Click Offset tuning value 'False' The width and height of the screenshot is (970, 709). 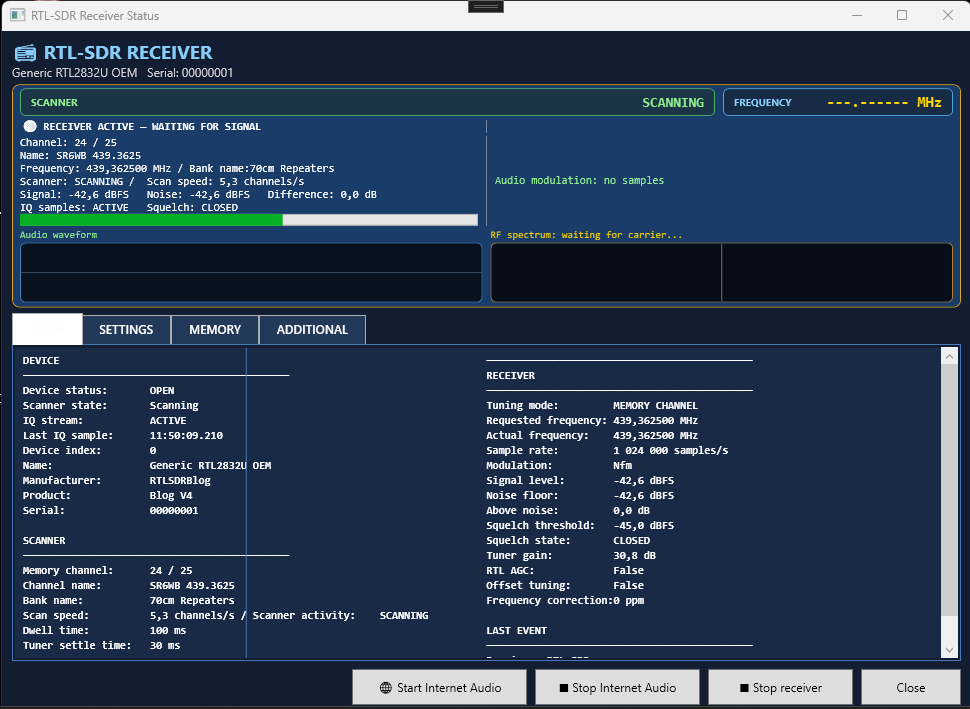click(x=629, y=585)
